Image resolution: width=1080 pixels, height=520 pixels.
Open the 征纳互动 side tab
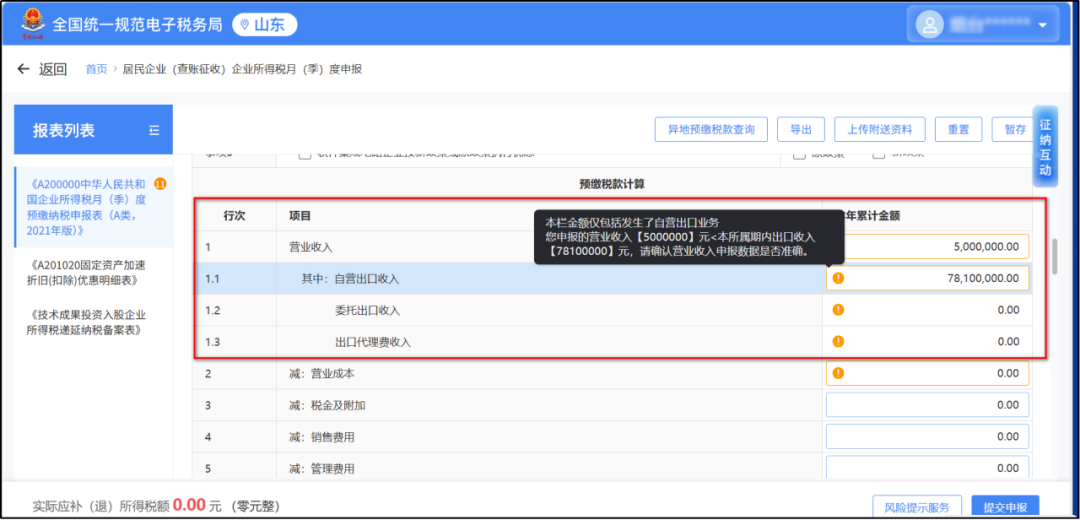coord(1045,147)
